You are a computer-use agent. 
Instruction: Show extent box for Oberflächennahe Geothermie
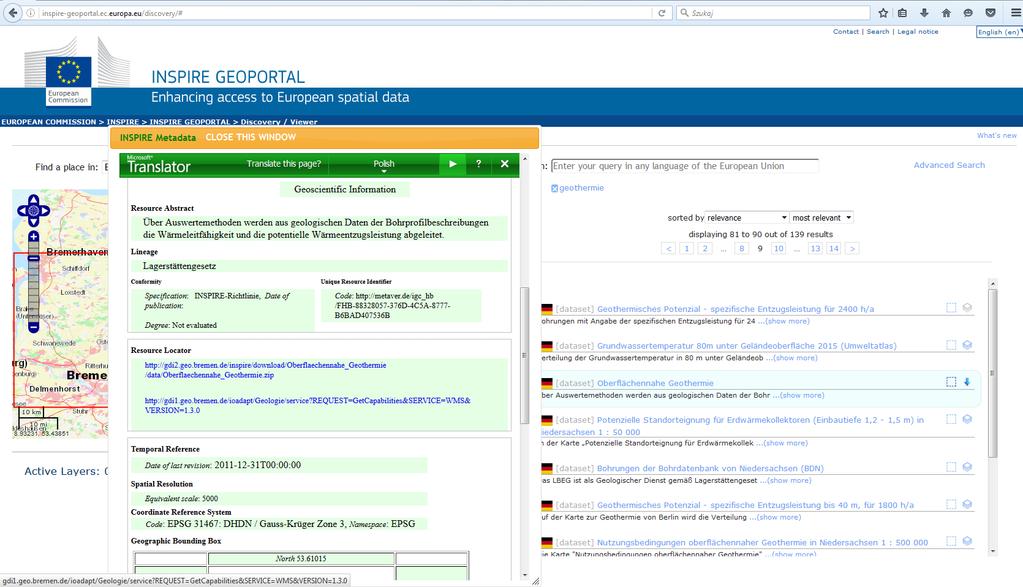pos(951,382)
